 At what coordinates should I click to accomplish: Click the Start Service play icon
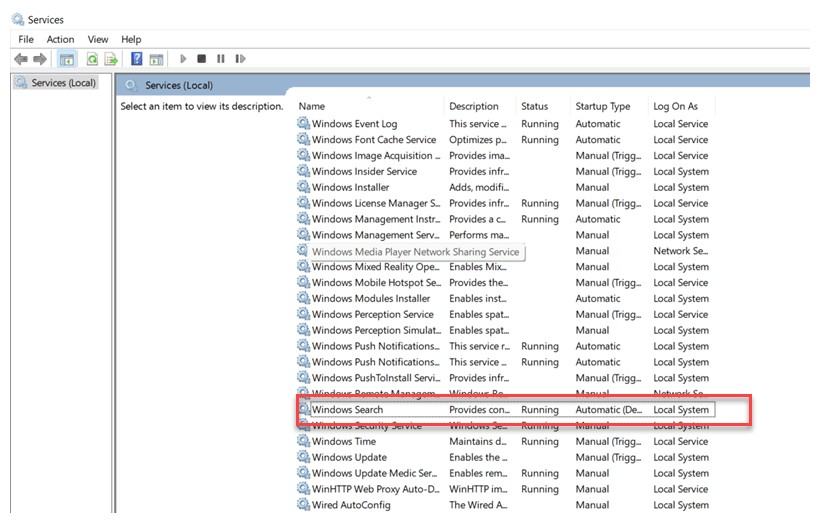183,59
